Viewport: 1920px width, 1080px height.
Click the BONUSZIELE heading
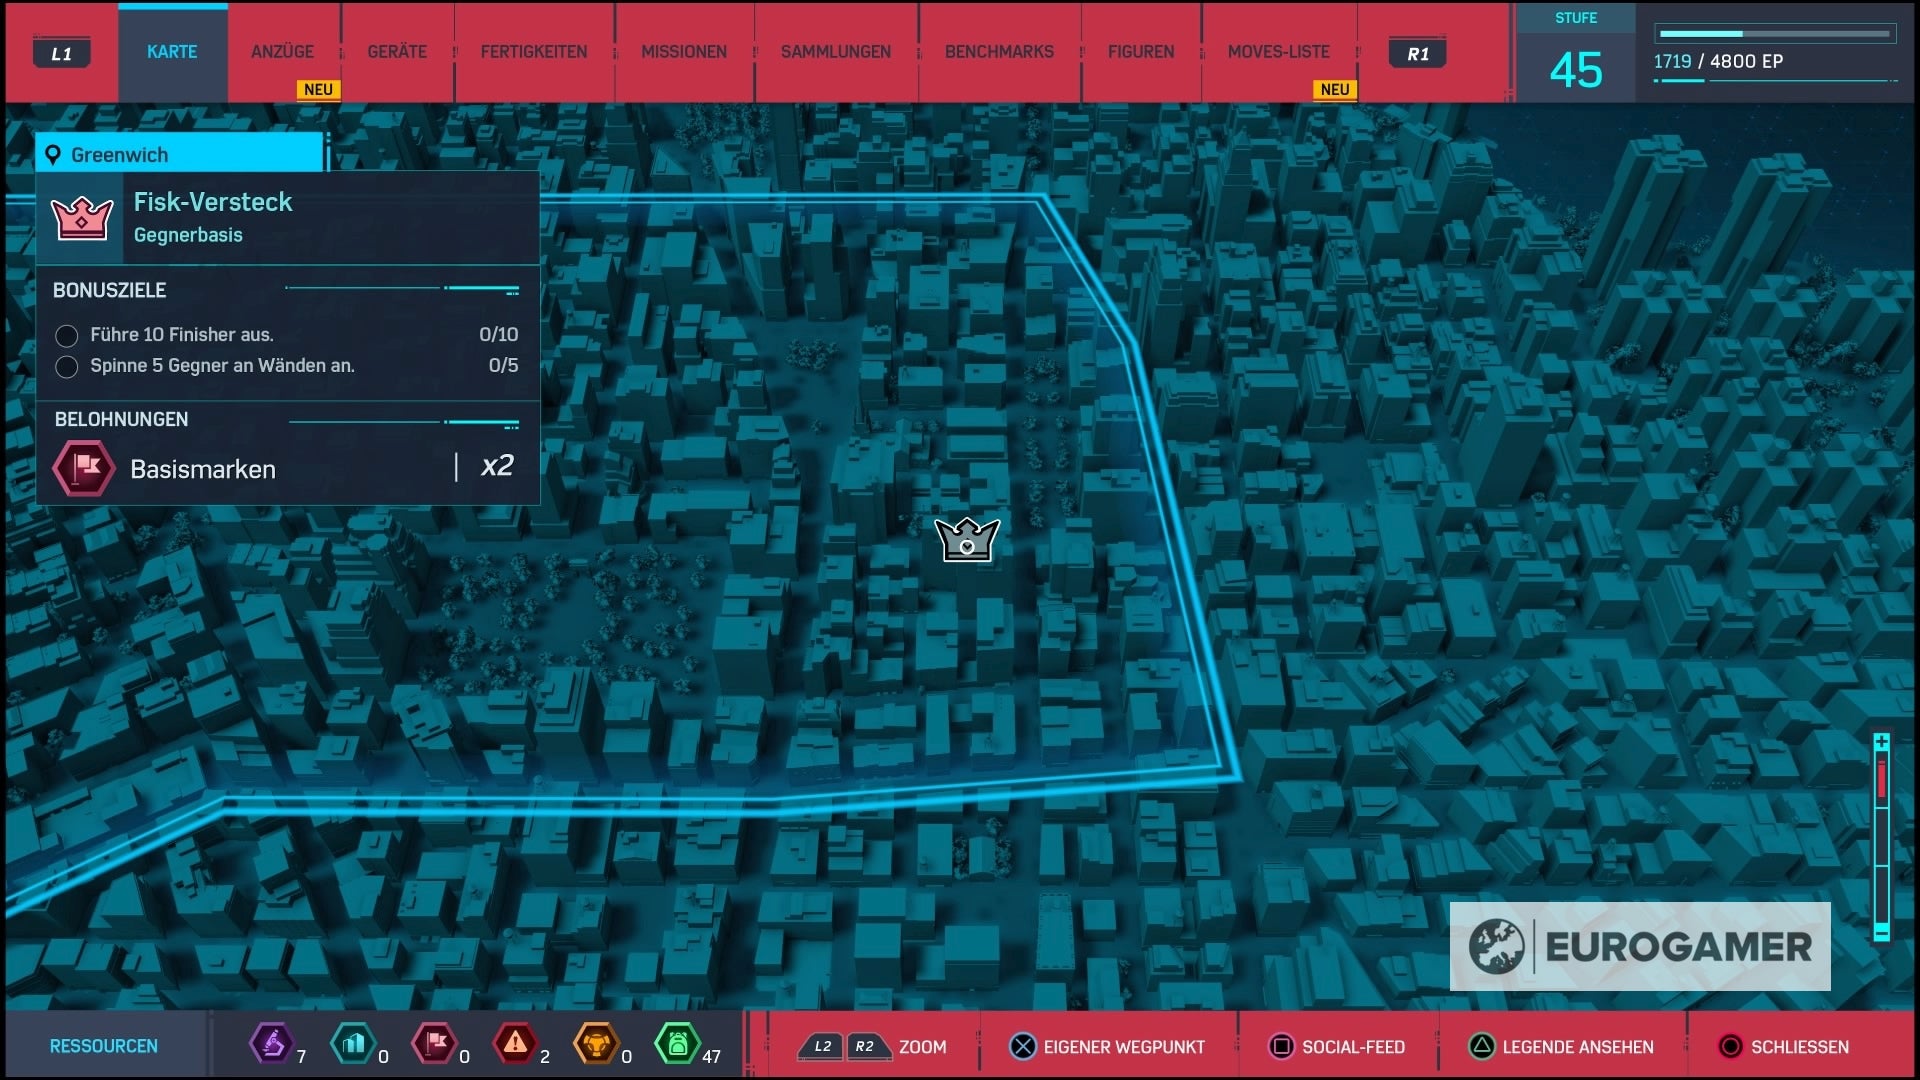click(109, 290)
